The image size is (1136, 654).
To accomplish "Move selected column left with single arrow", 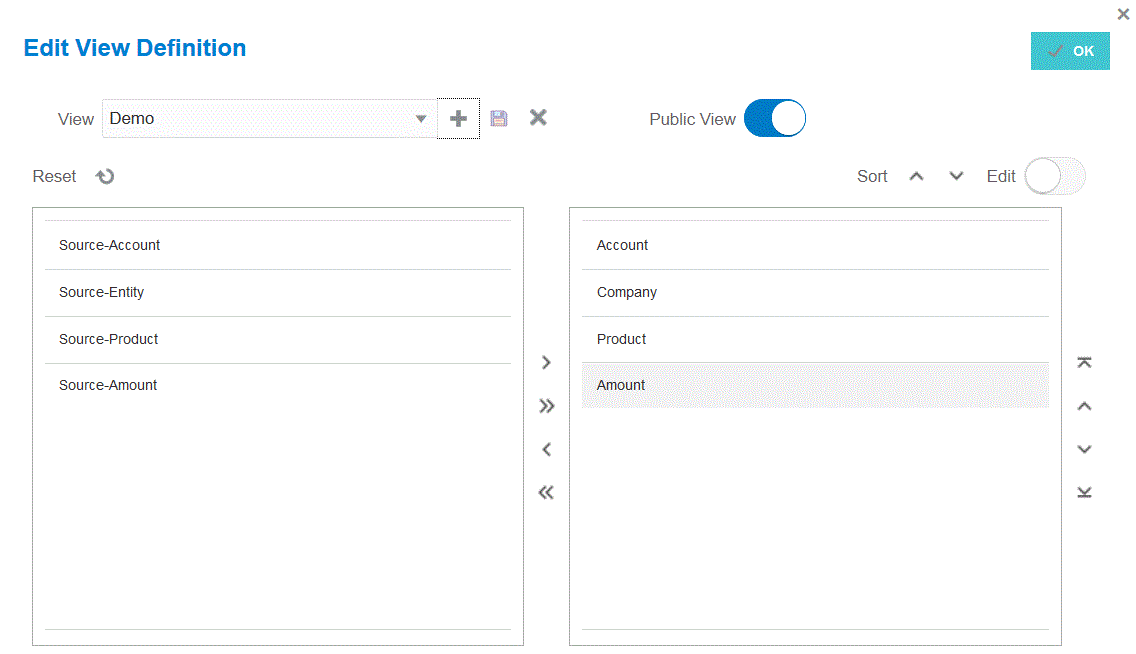I will [x=546, y=450].
